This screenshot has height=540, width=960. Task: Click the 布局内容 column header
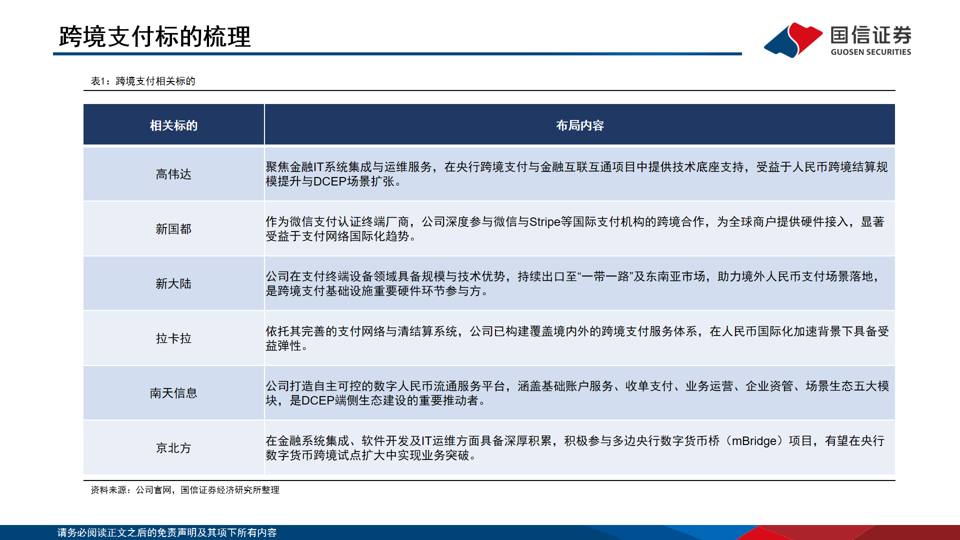coord(580,126)
